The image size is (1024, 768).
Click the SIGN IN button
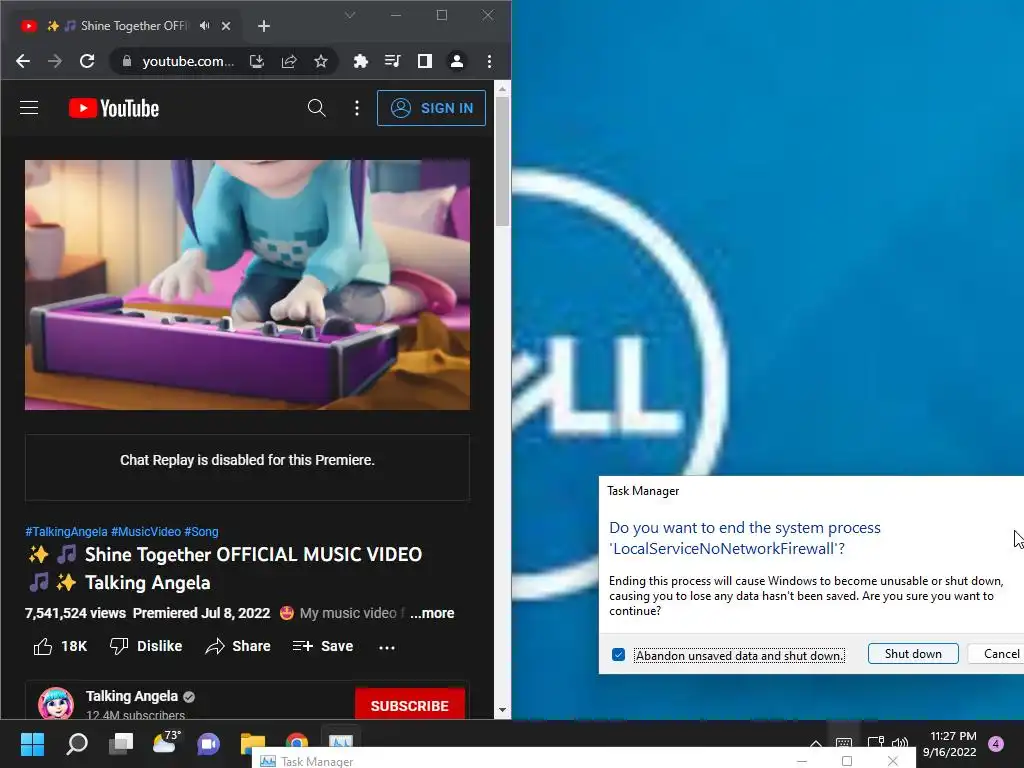point(431,108)
